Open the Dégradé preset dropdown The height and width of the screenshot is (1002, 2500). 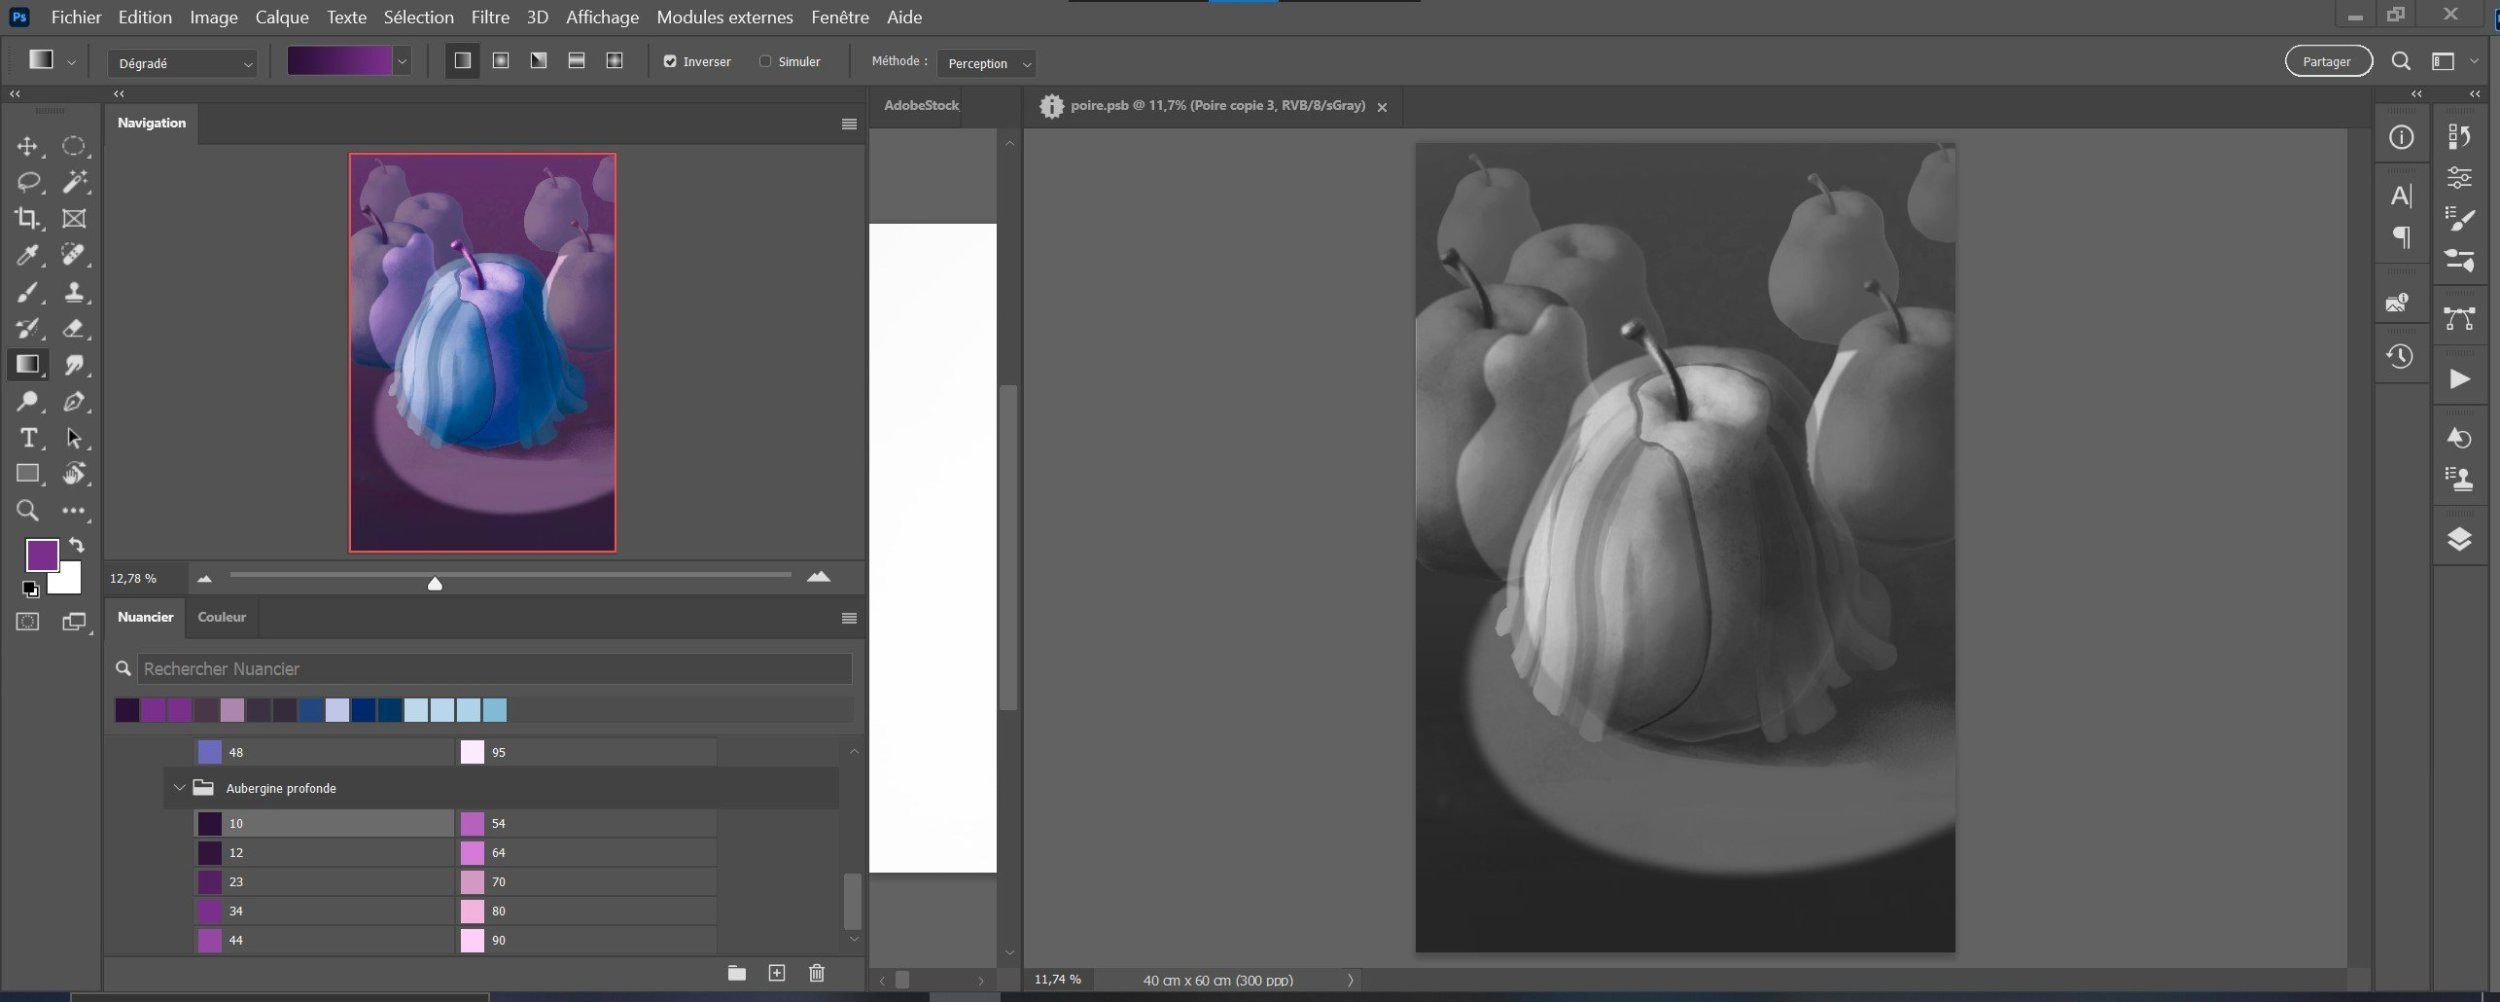tap(182, 63)
